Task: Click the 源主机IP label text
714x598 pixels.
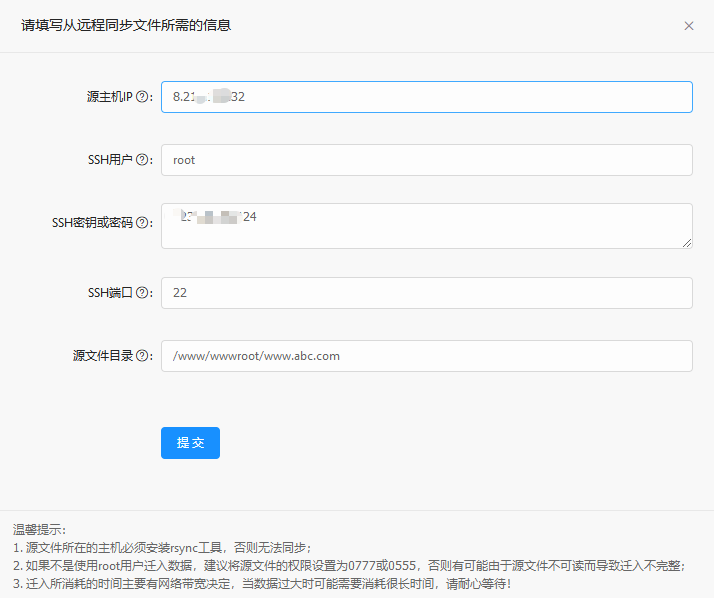Action: pyautogui.click(x=109, y=97)
